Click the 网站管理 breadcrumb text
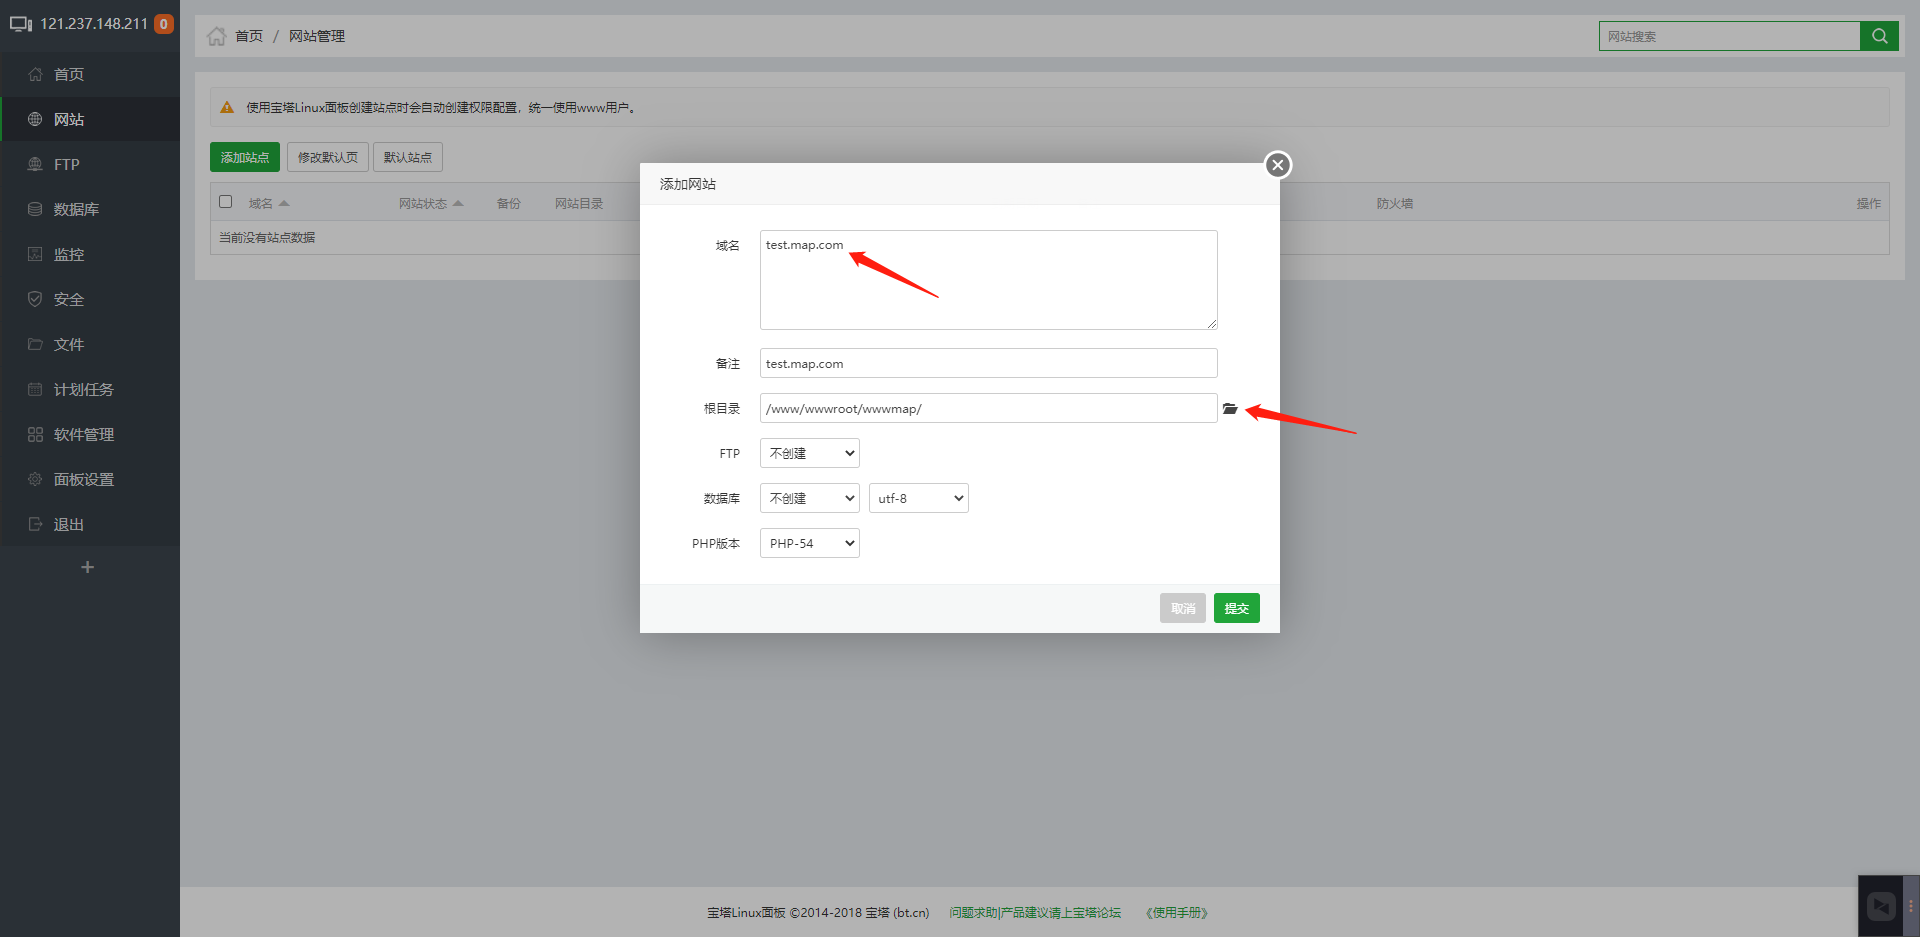The image size is (1920, 937). [317, 36]
